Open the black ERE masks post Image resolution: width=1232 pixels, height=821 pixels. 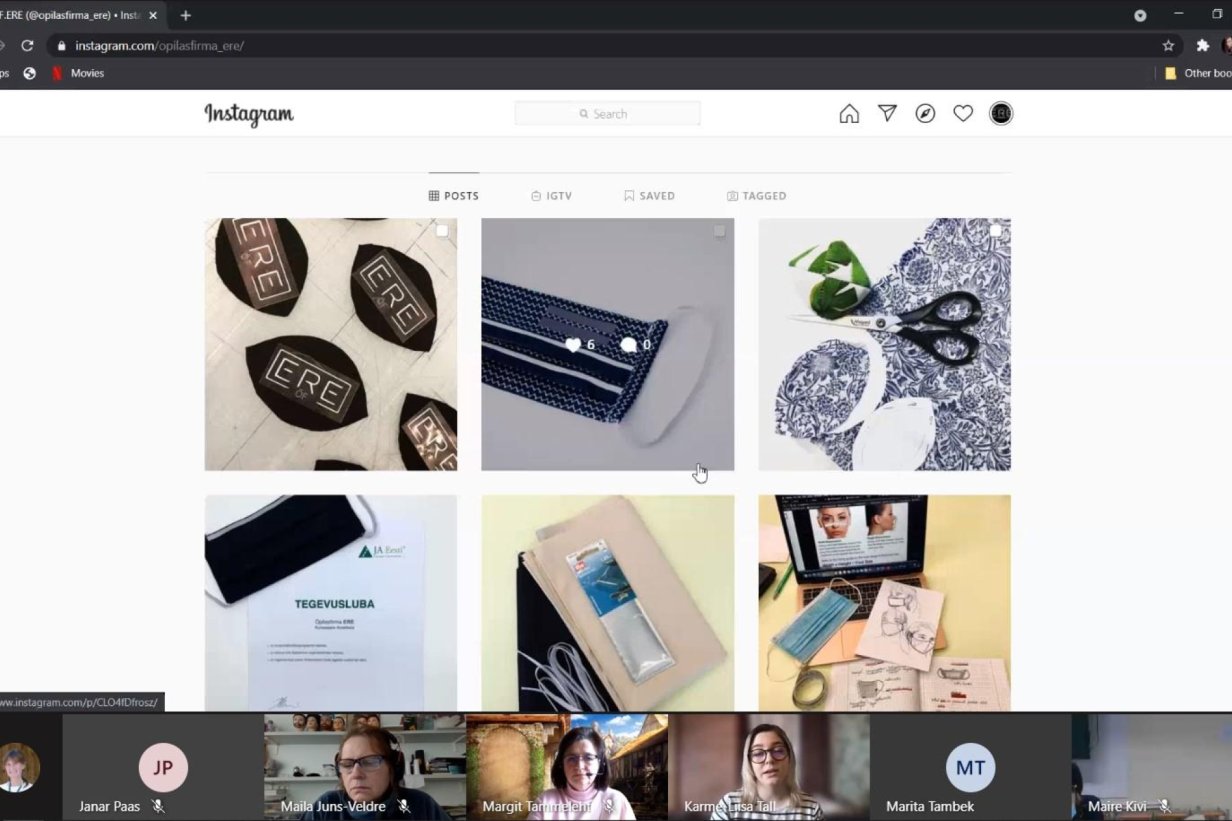[331, 344]
